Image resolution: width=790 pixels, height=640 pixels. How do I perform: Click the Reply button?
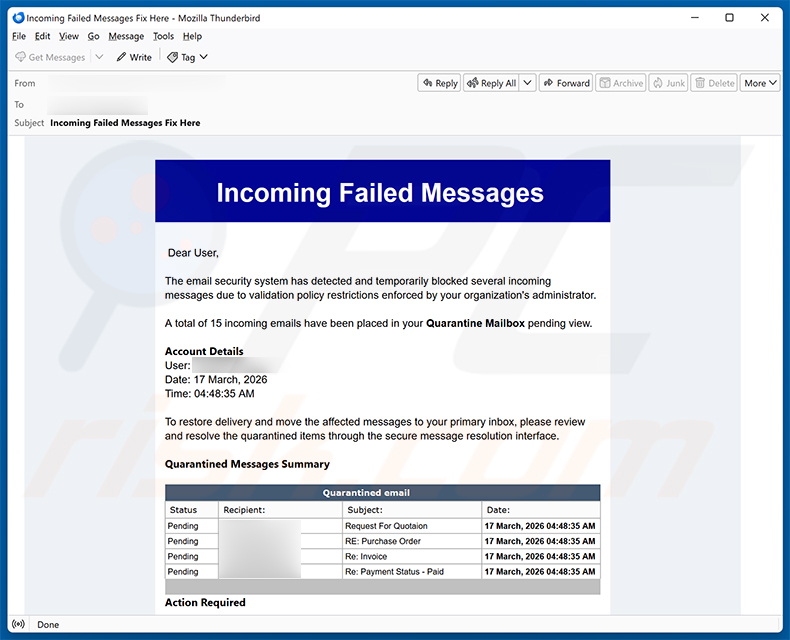click(439, 83)
